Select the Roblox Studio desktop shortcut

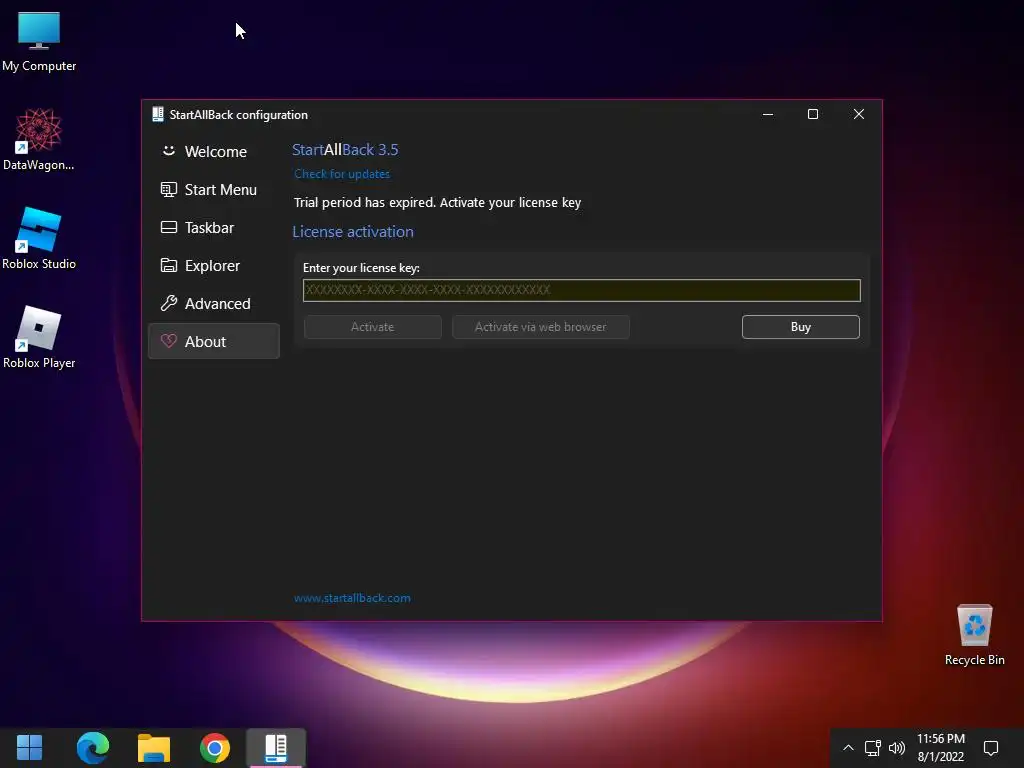(39, 238)
